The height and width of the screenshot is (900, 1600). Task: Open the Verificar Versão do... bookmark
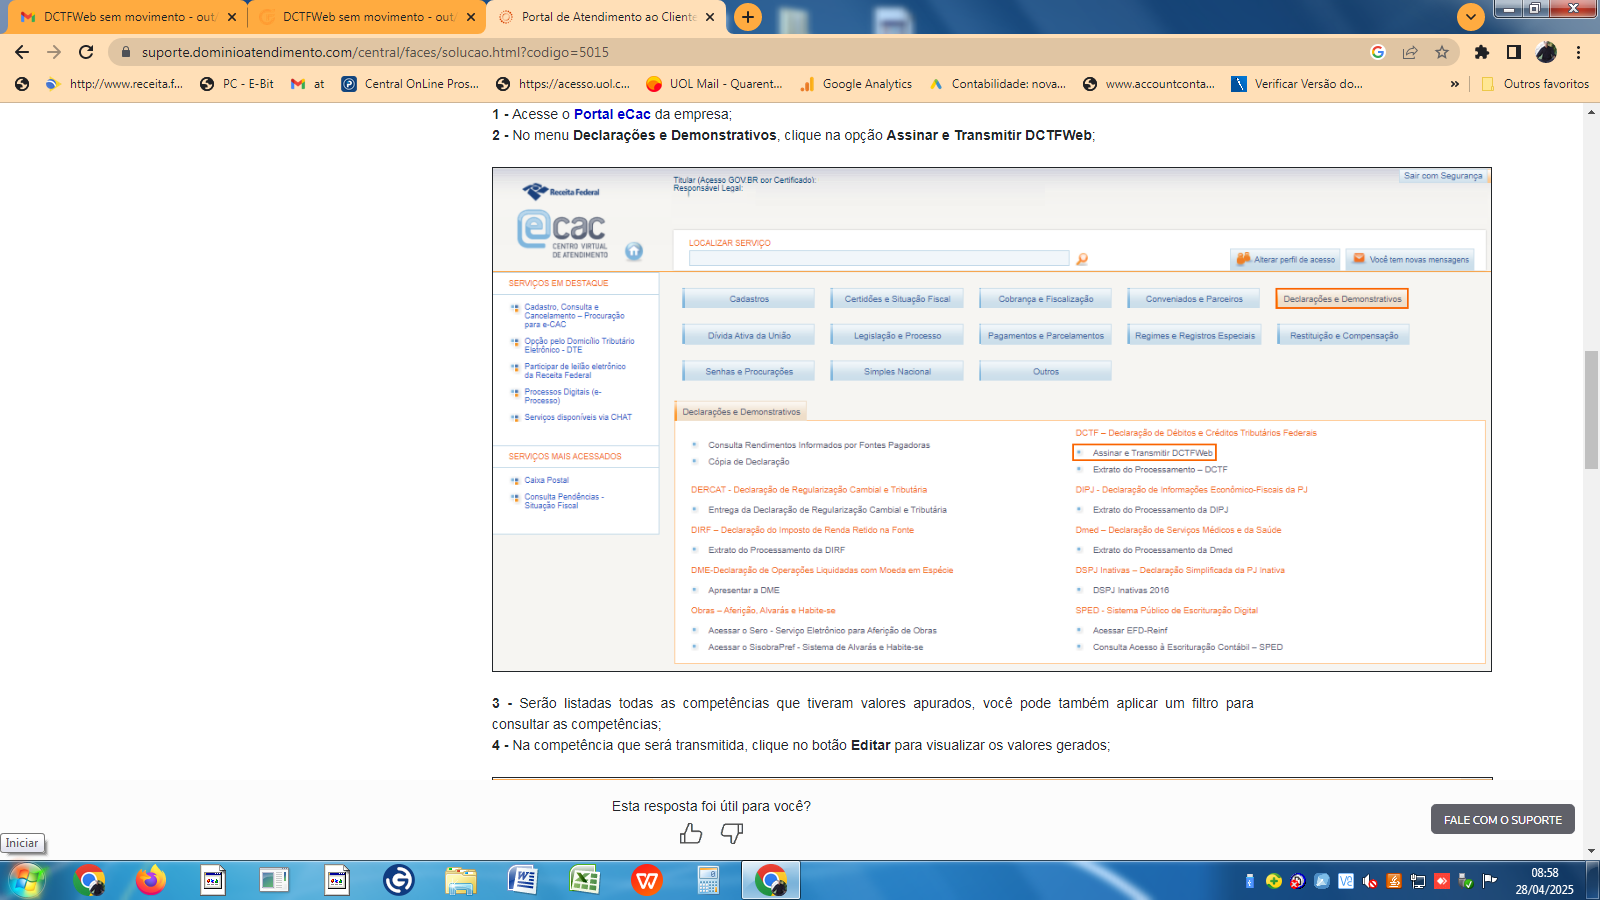1297,84
